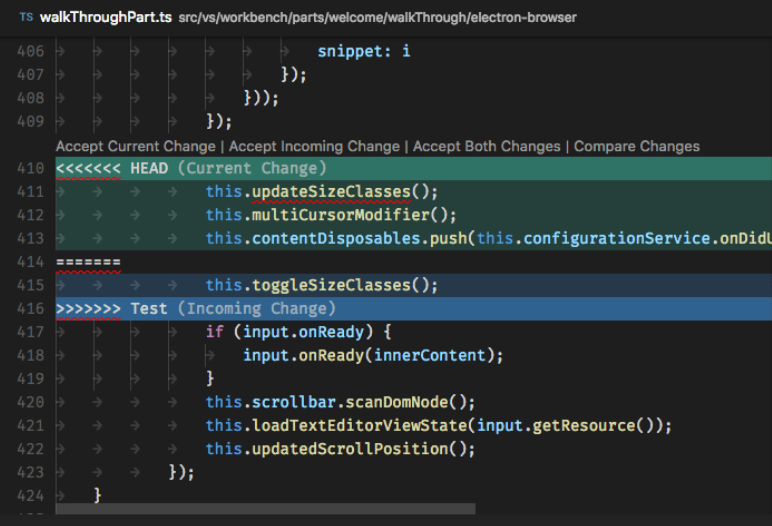Place cursor on this.multiCursorModifier() line
The height and width of the screenshot is (526, 772).
pyautogui.click(x=331, y=215)
